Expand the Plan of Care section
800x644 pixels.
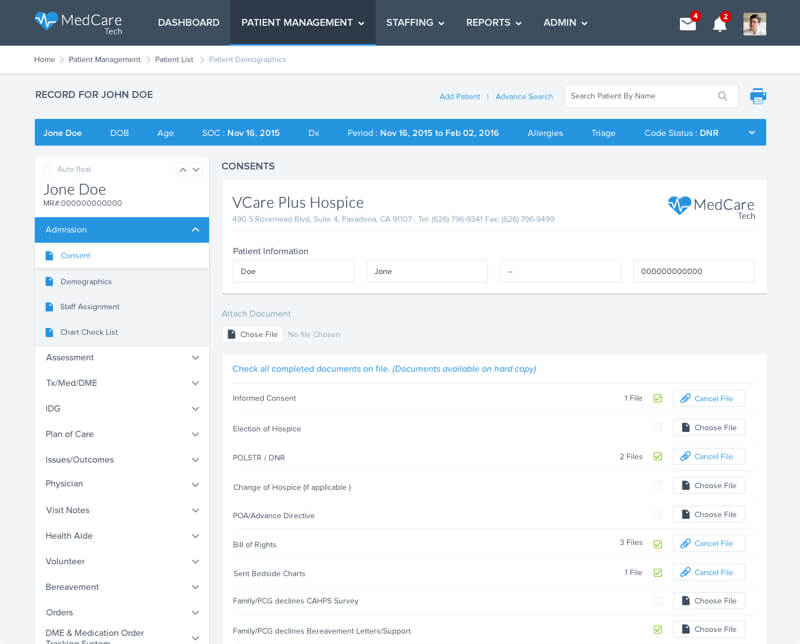point(122,434)
